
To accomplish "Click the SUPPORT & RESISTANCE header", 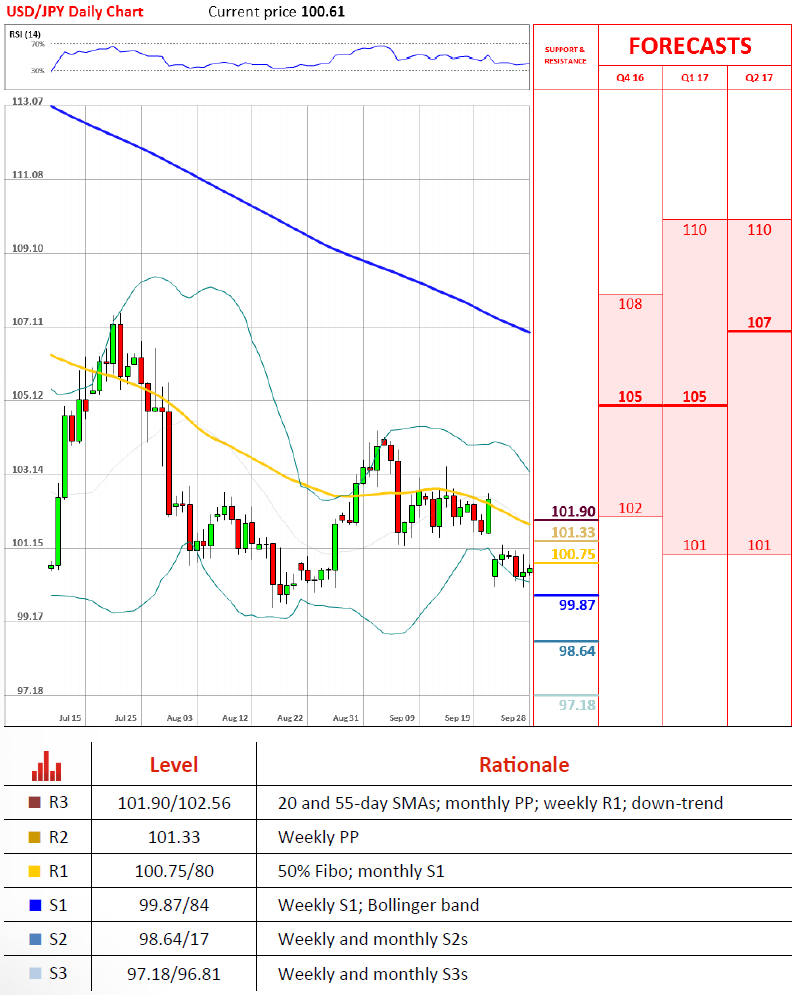I will [565, 55].
